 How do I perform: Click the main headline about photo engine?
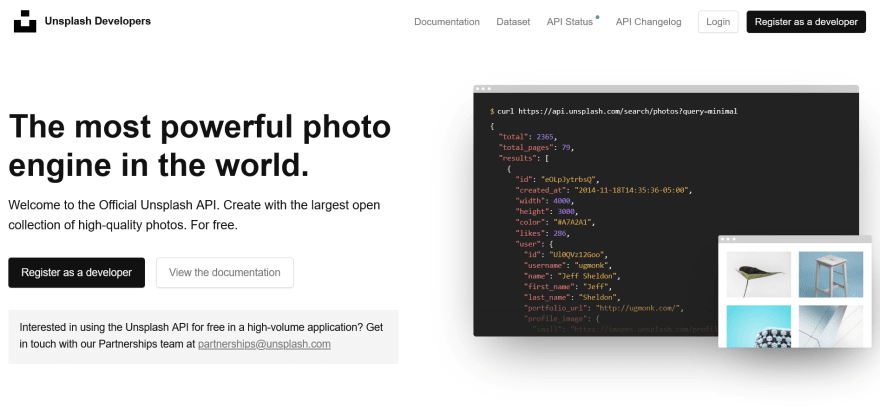coord(200,146)
